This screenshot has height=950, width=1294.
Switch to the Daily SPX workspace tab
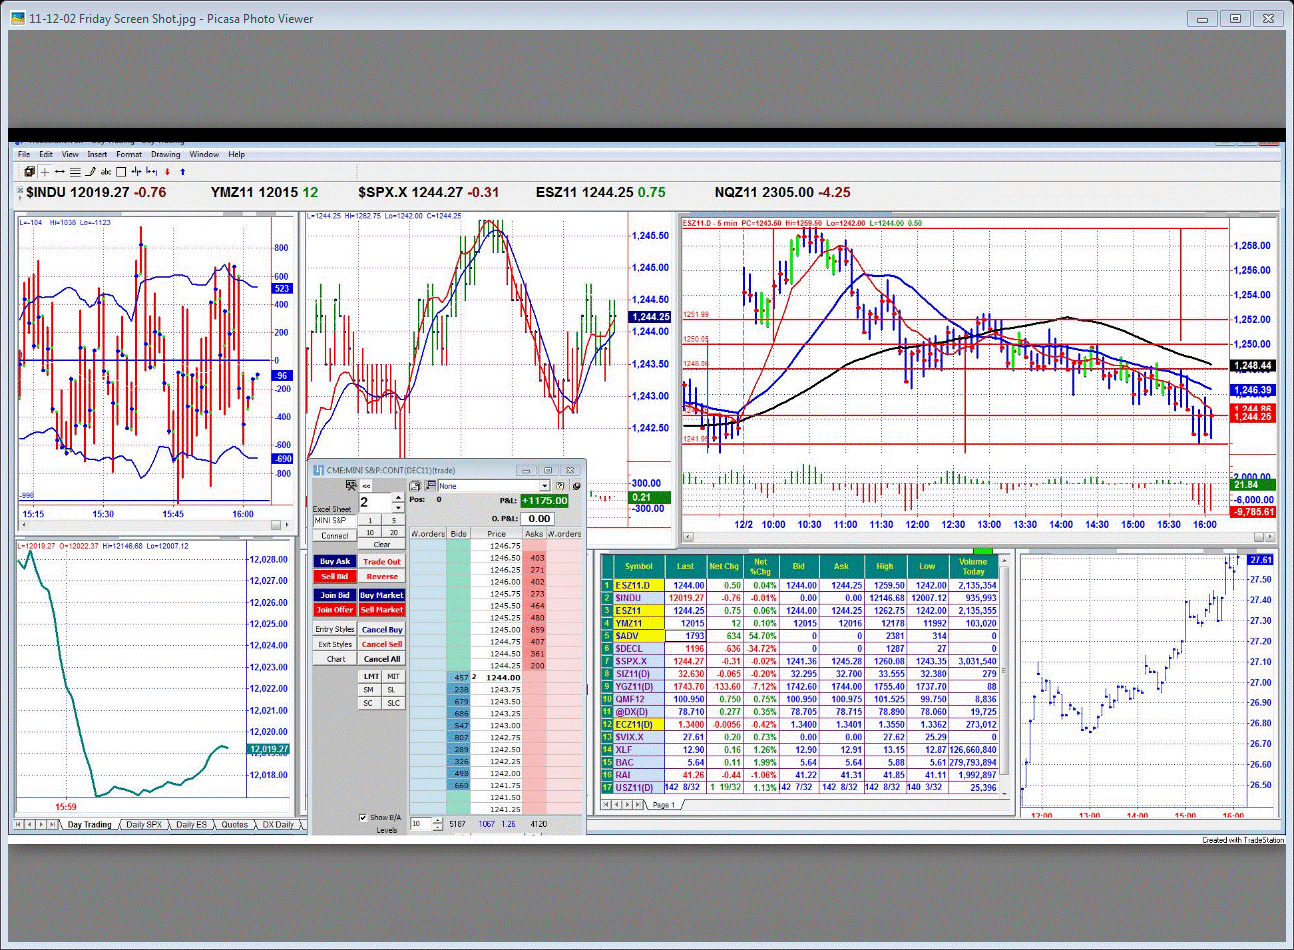coord(144,825)
